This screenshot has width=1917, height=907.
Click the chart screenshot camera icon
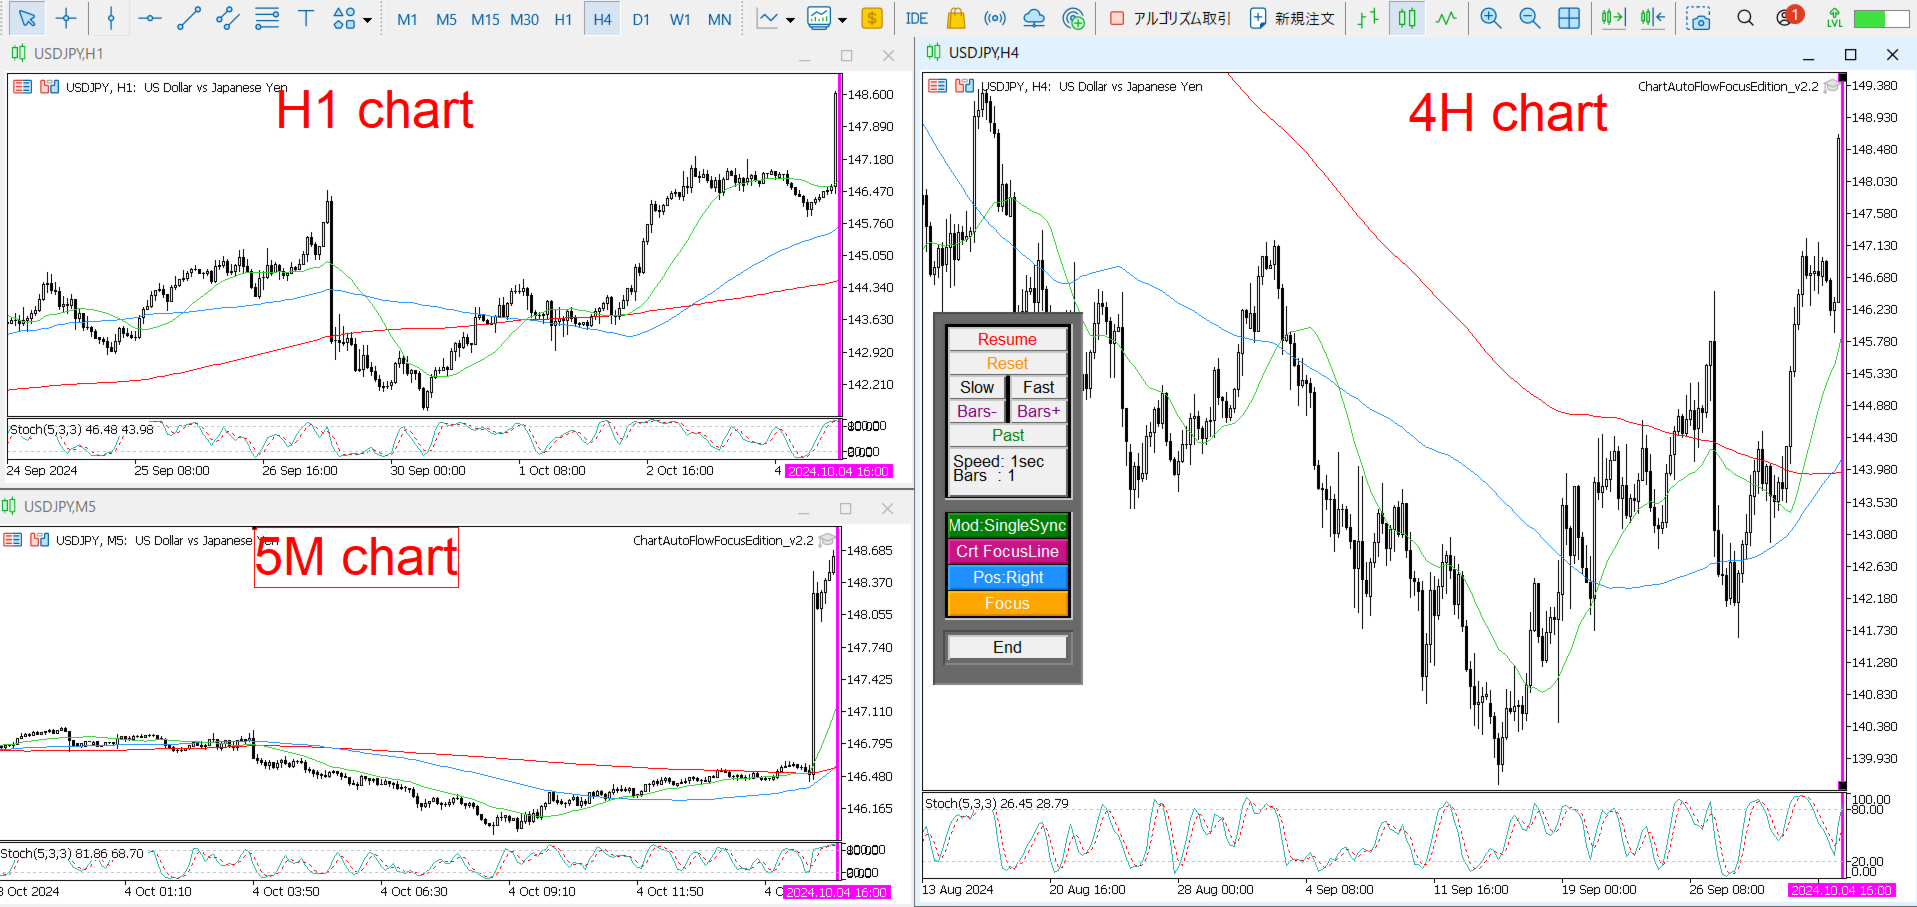tap(1698, 18)
